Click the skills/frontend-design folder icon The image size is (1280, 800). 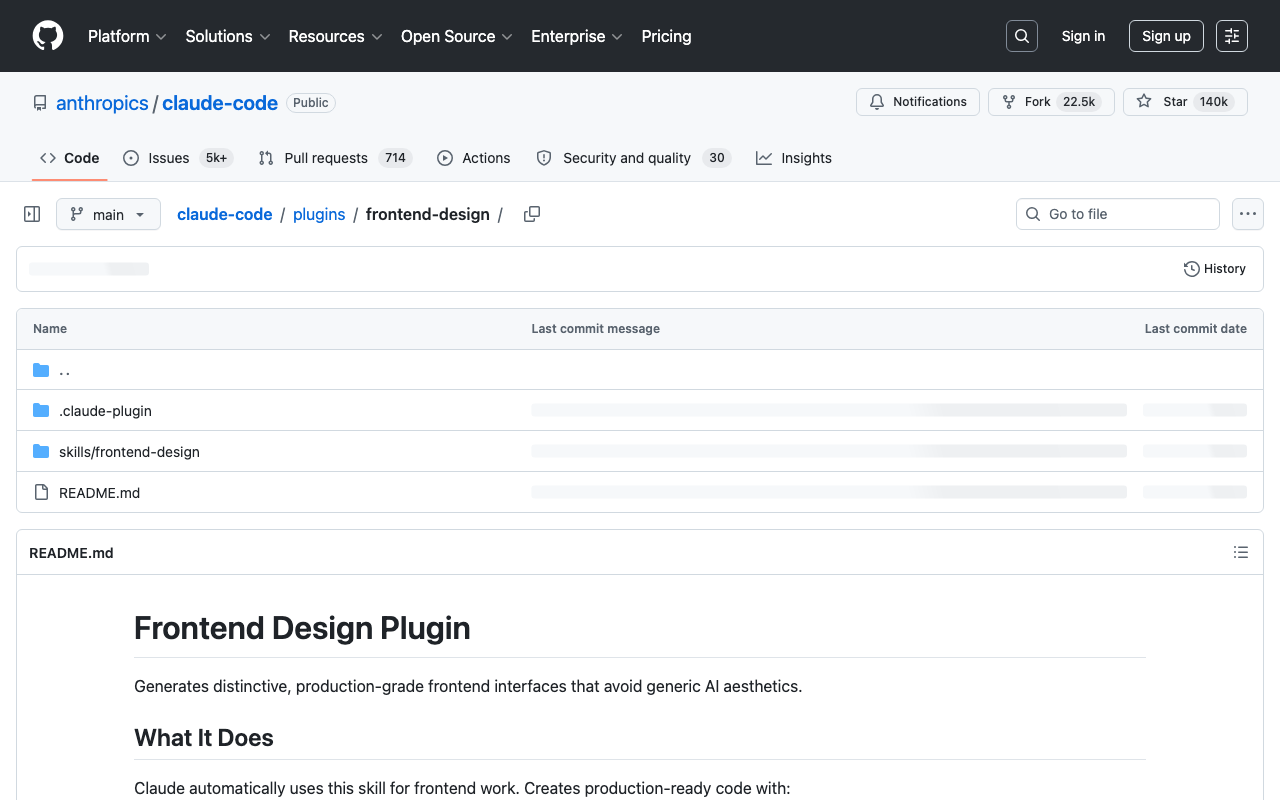pos(41,452)
